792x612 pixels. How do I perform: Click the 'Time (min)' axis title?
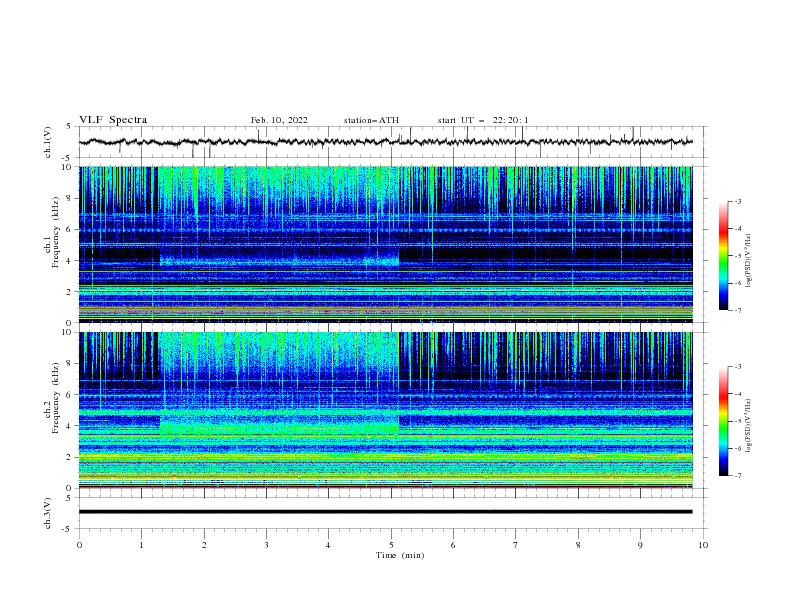[x=400, y=555]
